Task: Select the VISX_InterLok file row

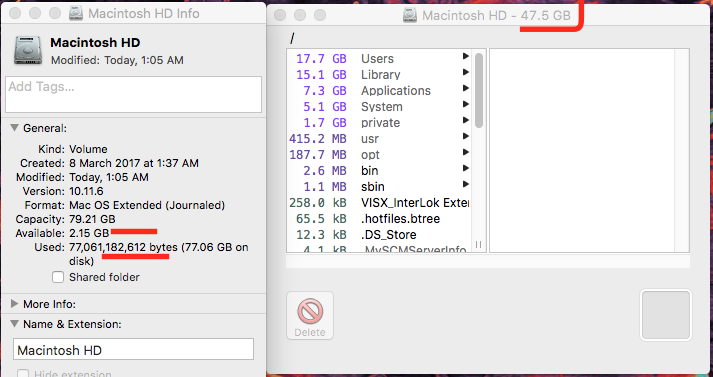Action: (x=380, y=203)
